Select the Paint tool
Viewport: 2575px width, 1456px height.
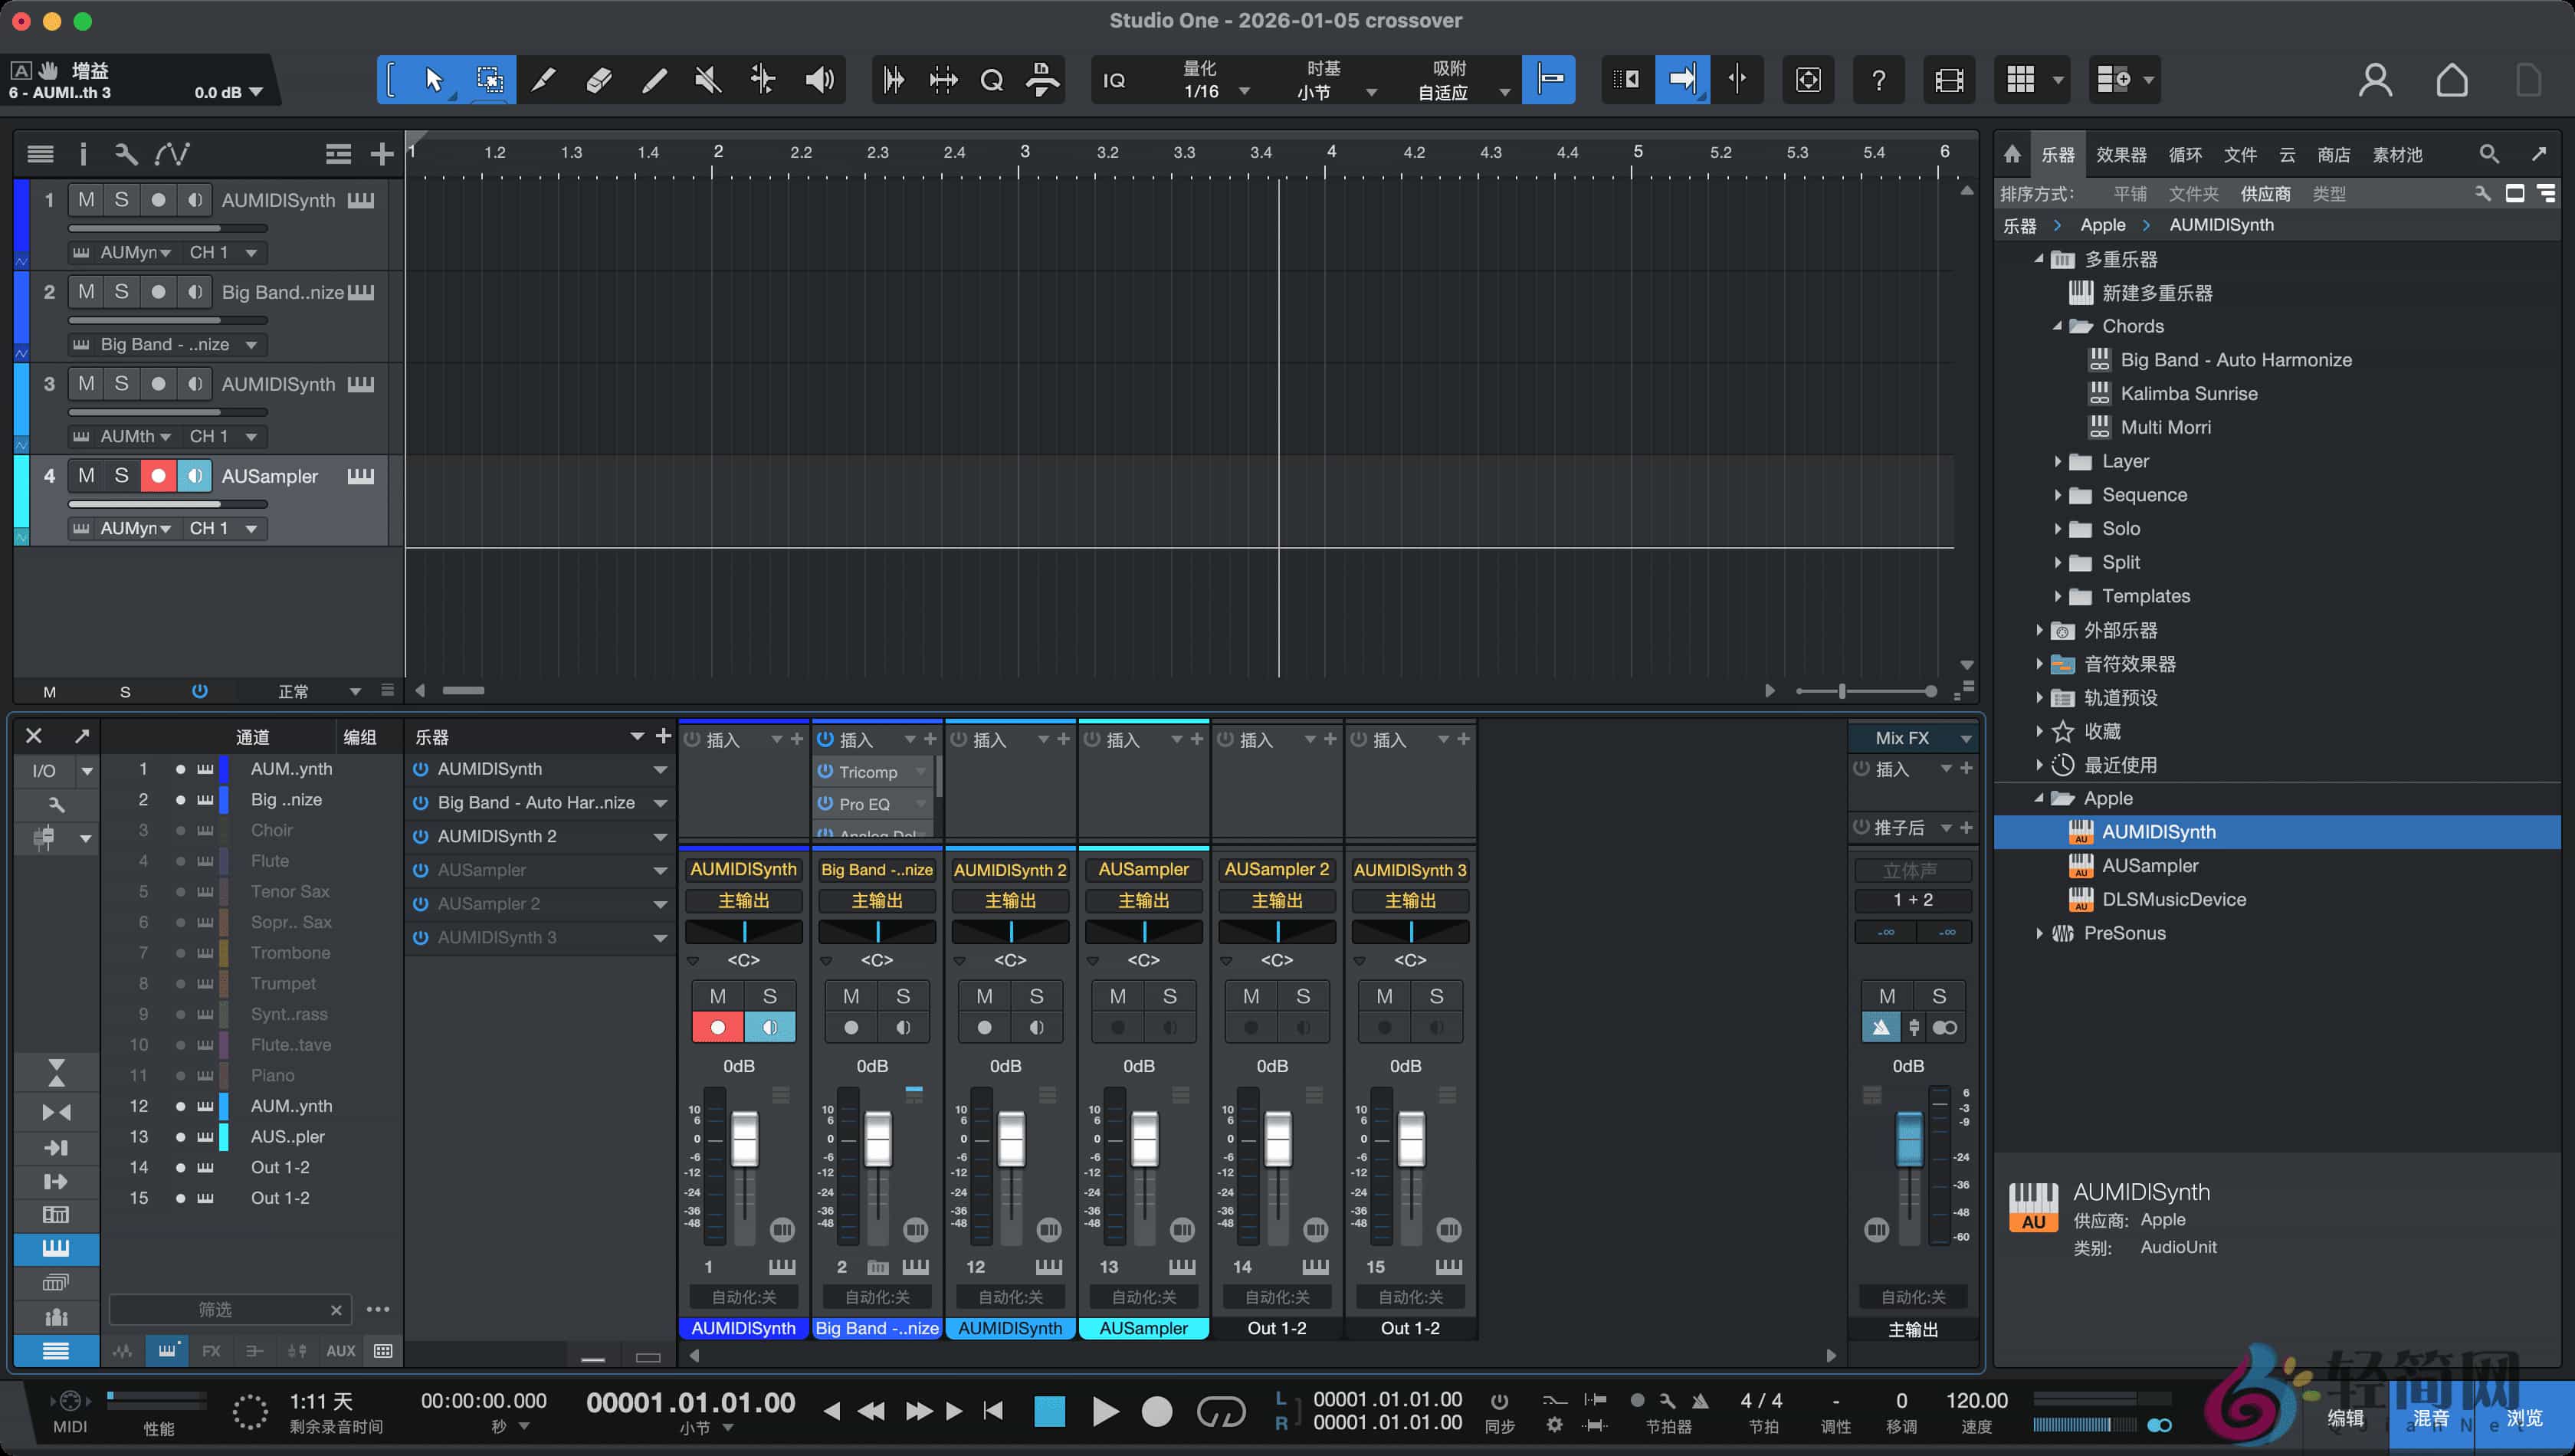pyautogui.click(x=653, y=79)
